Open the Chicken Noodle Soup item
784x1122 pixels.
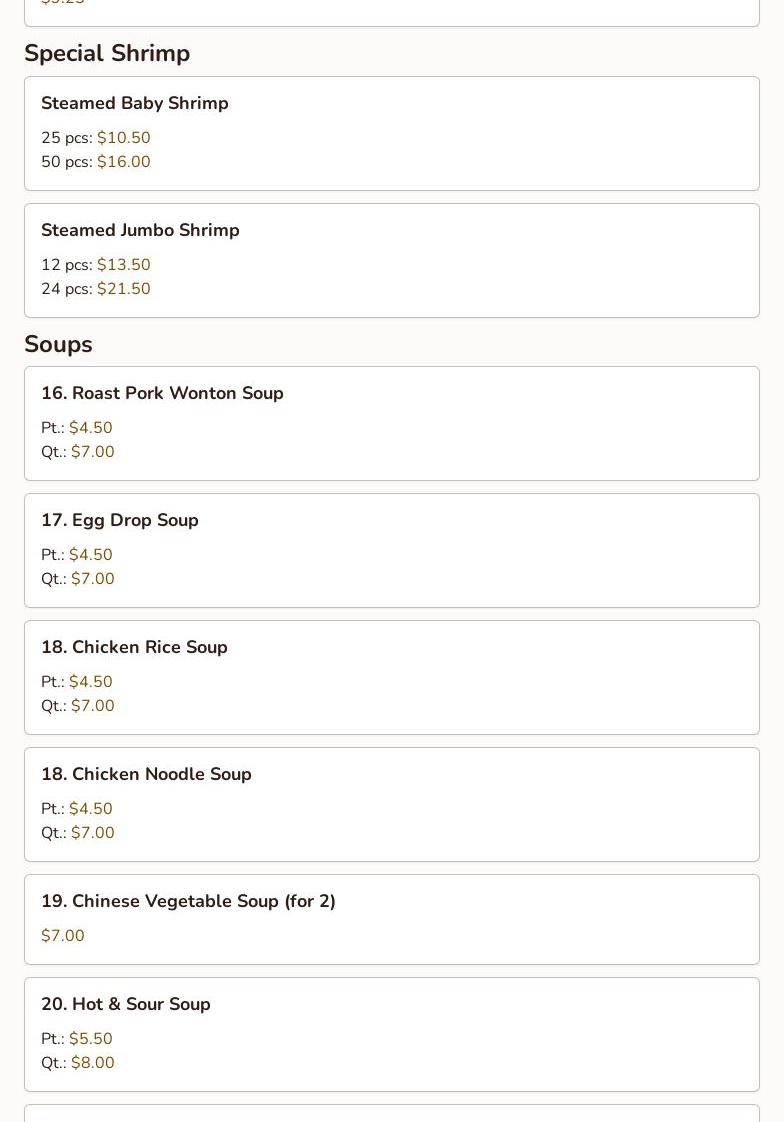tap(146, 774)
